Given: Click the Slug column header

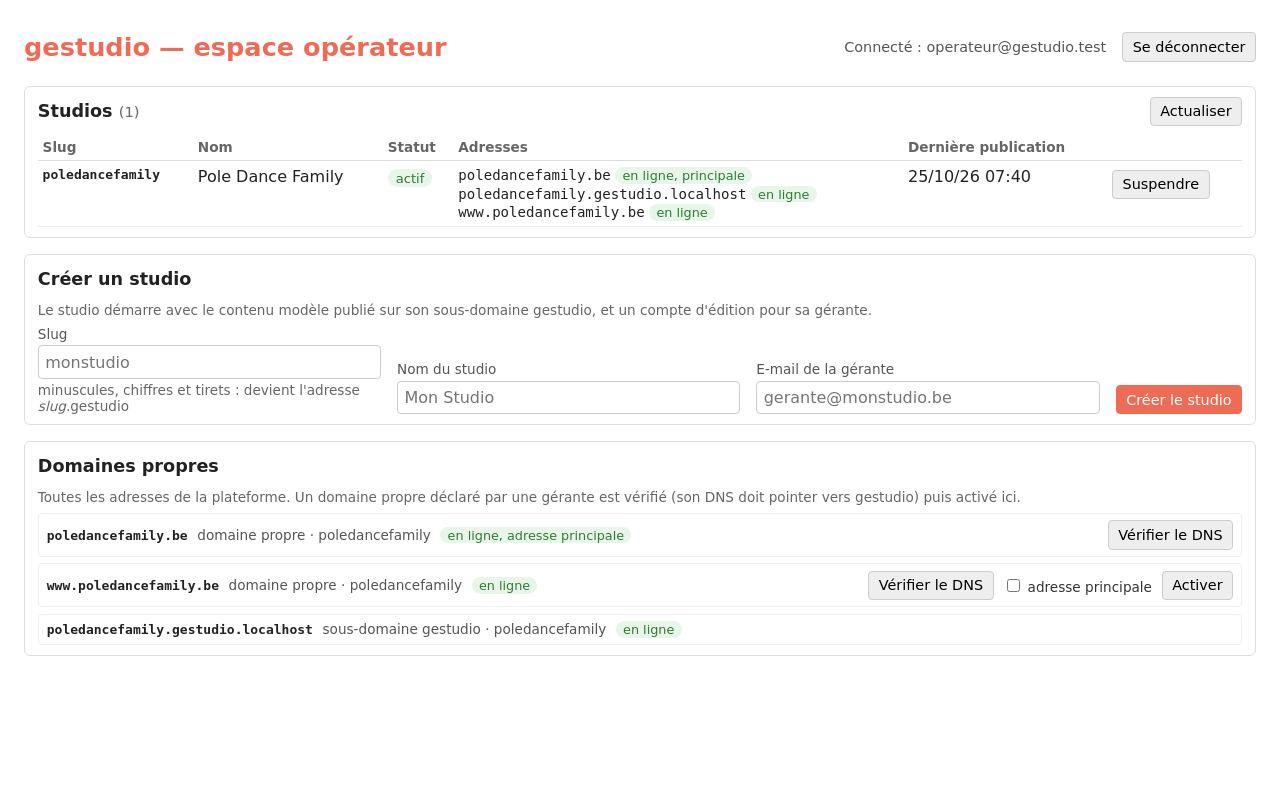Looking at the screenshot, I should pyautogui.click(x=59, y=147).
